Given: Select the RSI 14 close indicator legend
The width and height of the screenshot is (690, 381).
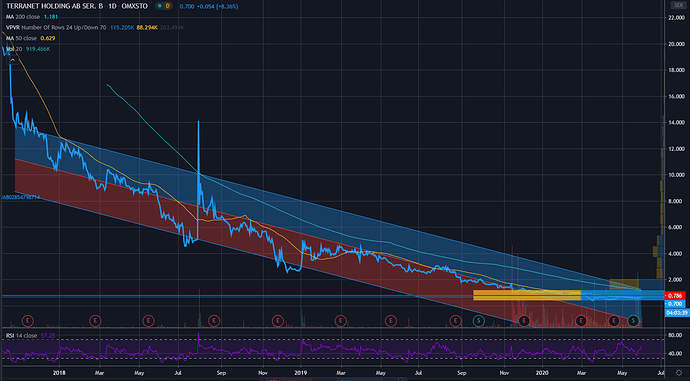Looking at the screenshot, I should click(22, 336).
